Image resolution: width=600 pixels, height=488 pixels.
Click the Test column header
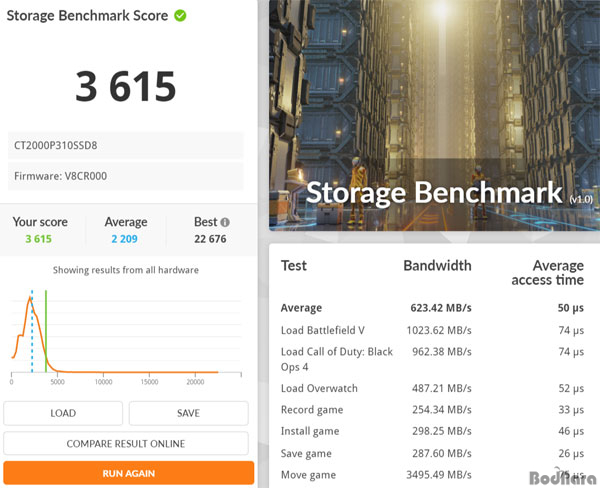(294, 266)
